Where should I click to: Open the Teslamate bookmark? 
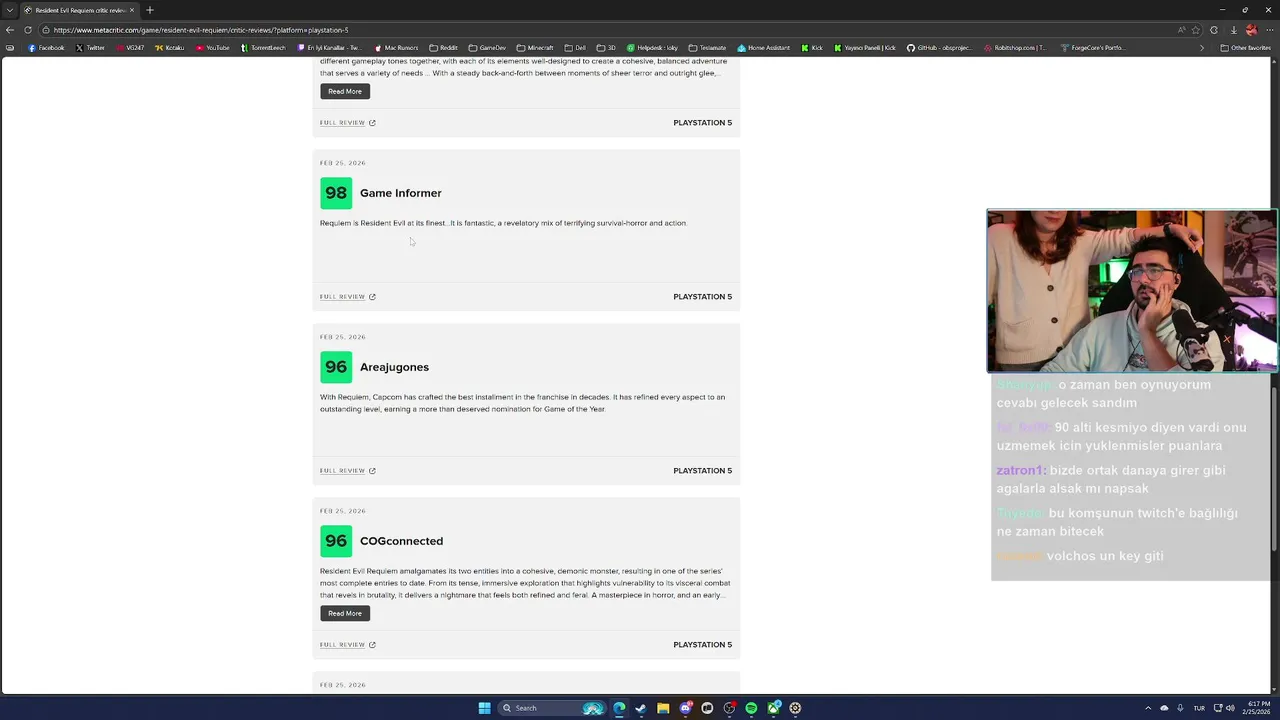708,48
